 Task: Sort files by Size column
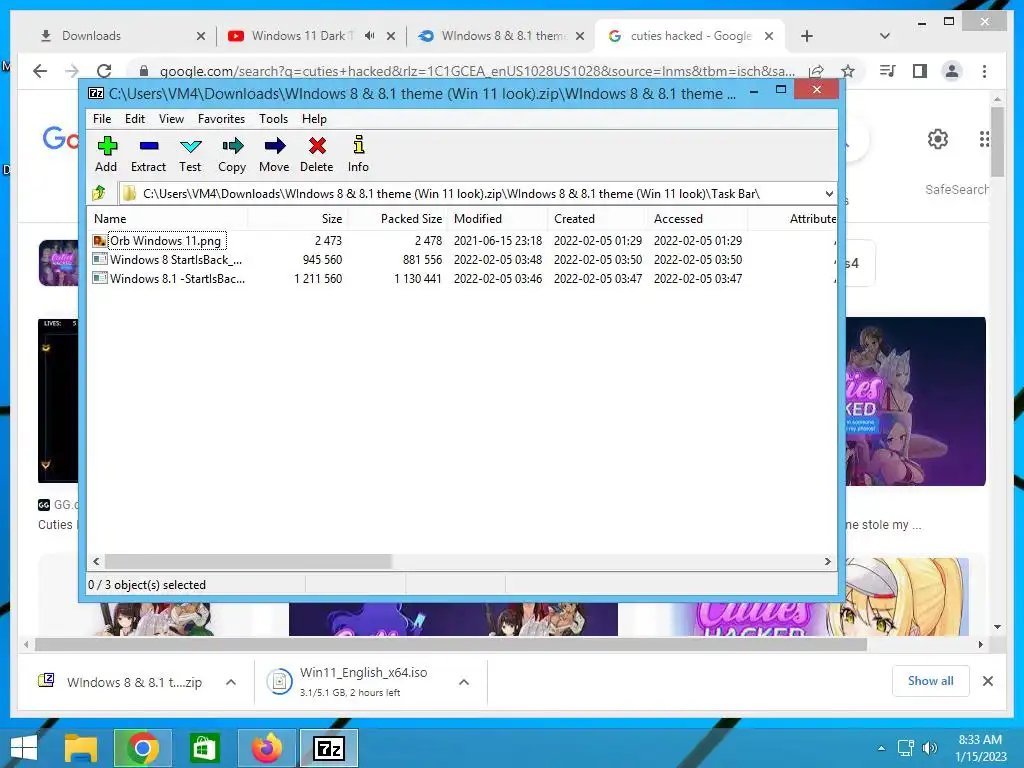point(297,219)
